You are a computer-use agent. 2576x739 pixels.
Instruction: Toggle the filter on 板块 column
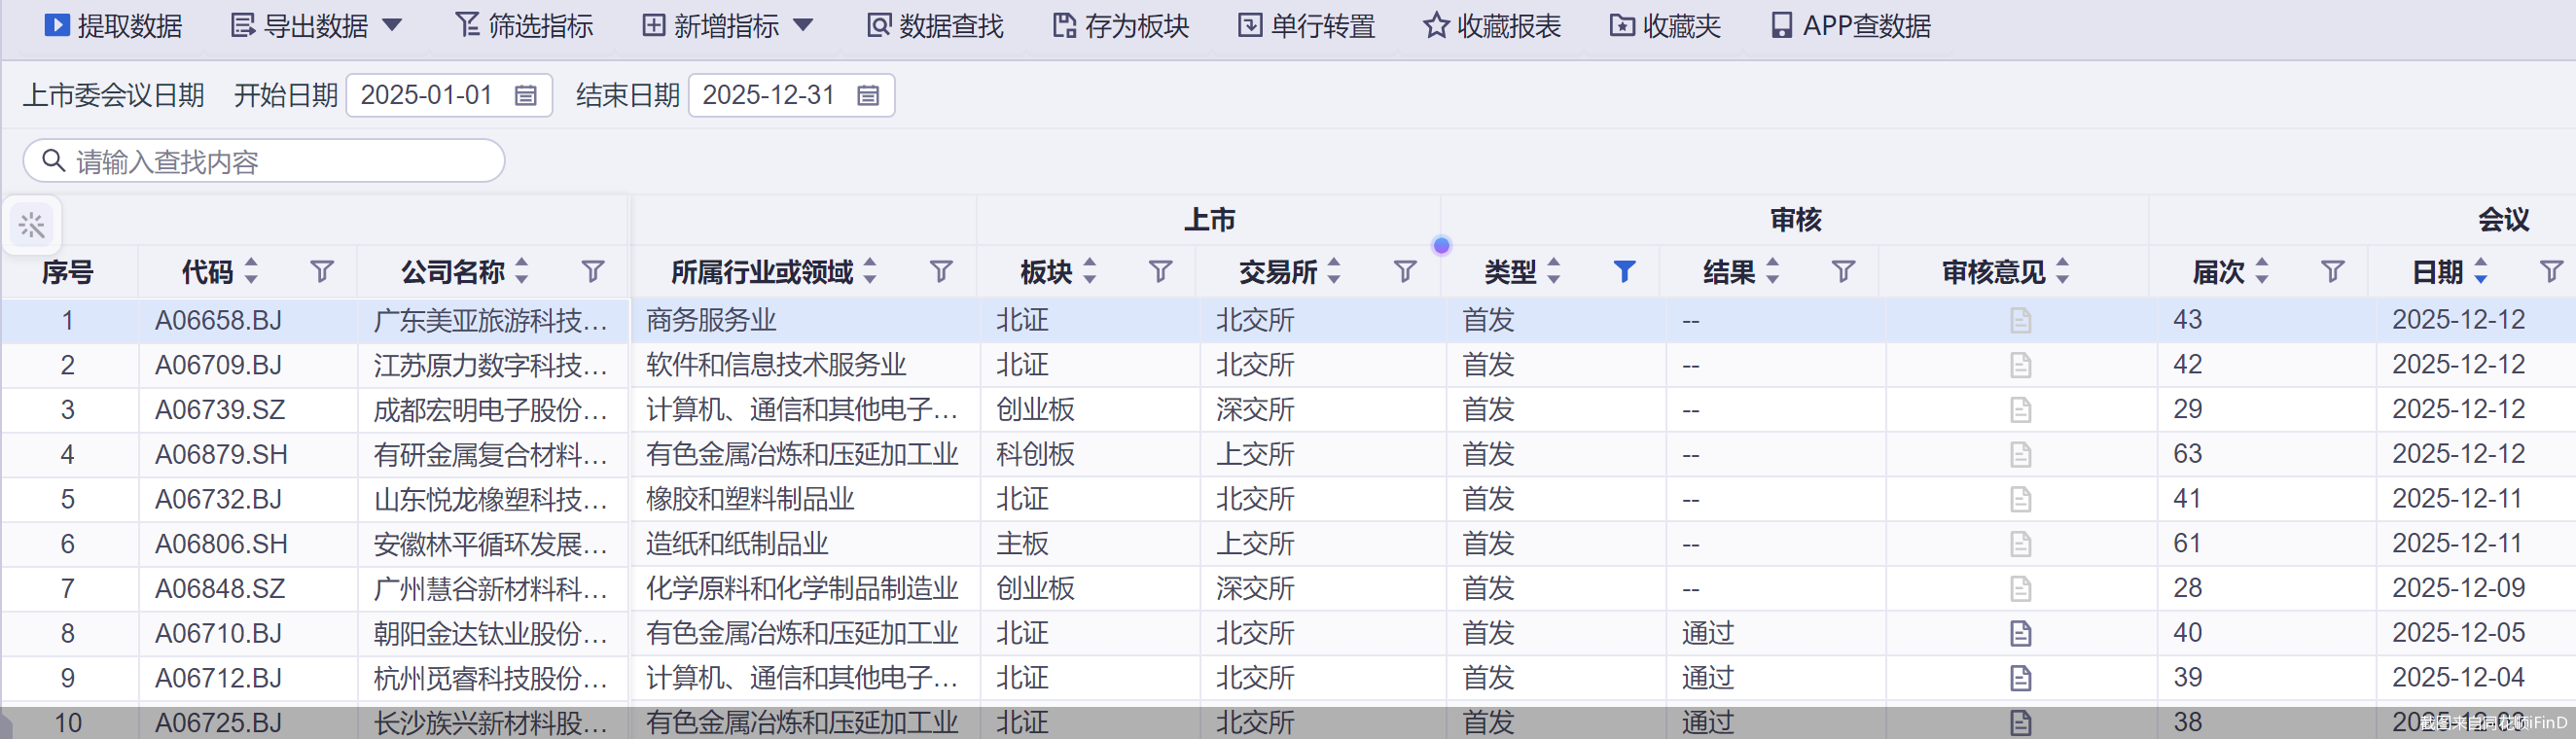tap(1160, 272)
